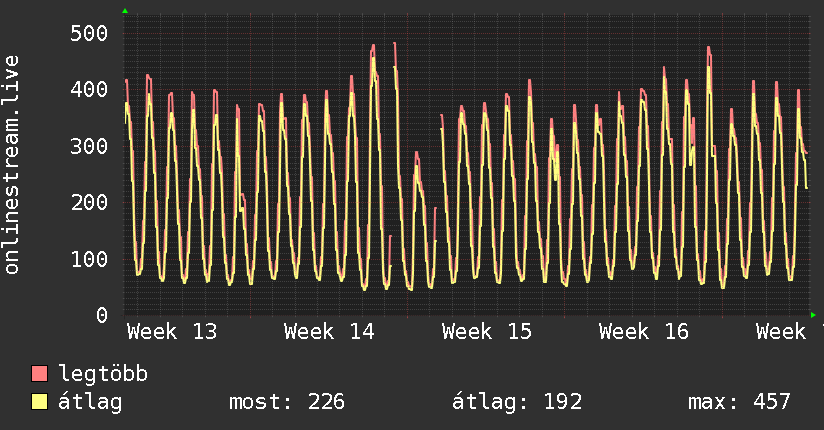The height and width of the screenshot is (430, 824).
Task: Select the legtöbb legend label
Action: (103, 374)
